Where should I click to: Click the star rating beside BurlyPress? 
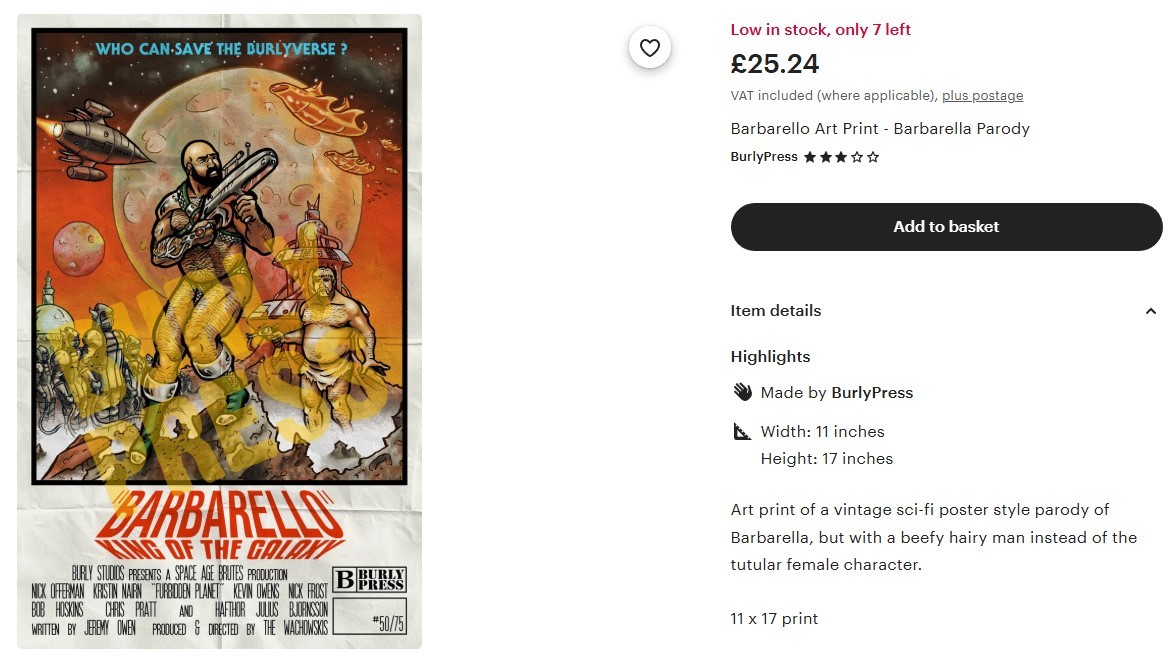[841, 157]
